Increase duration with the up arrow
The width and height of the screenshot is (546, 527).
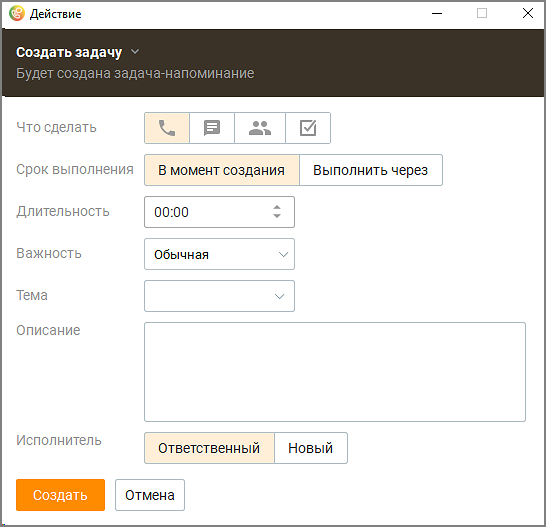coord(277,208)
